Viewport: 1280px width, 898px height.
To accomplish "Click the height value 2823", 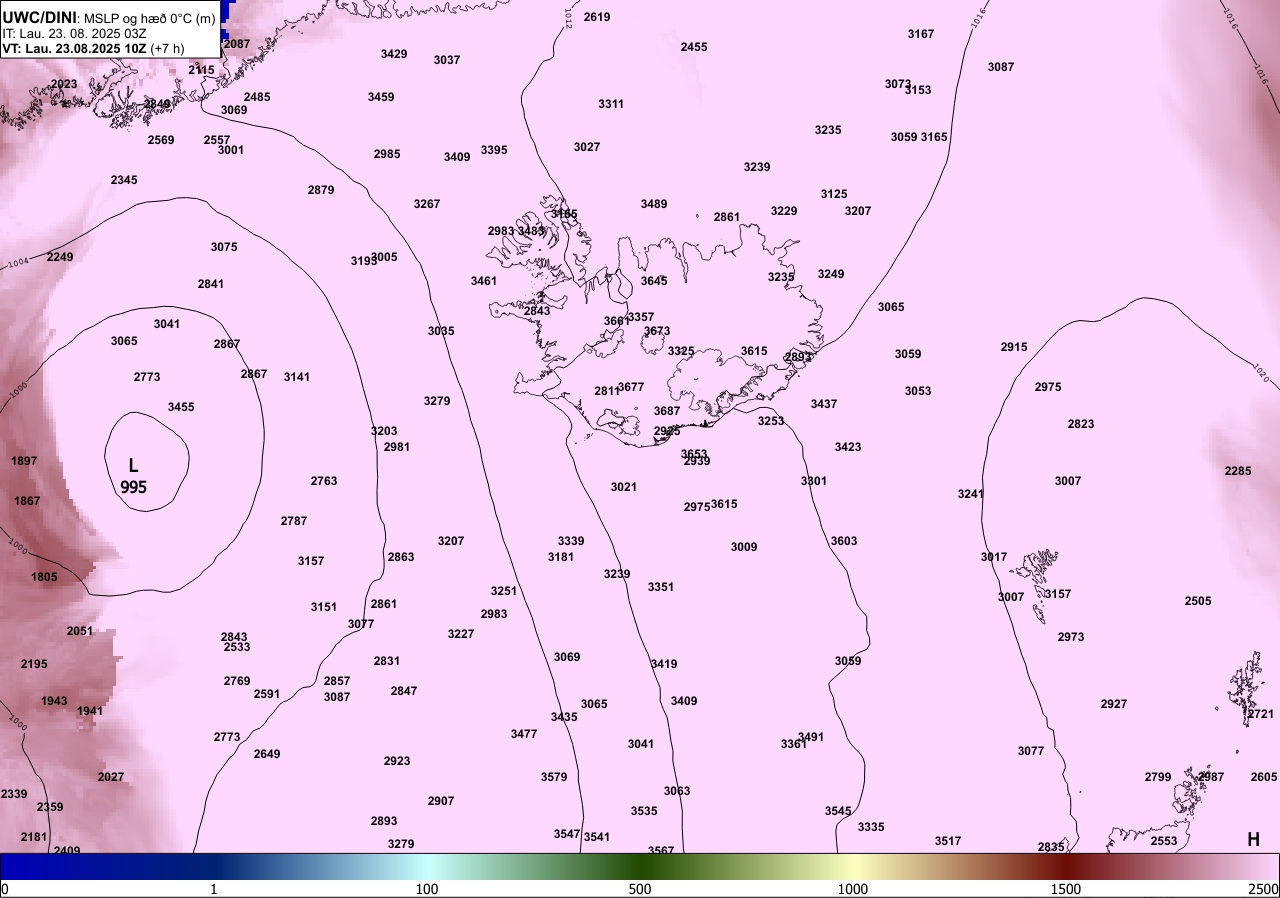I will point(1081,424).
